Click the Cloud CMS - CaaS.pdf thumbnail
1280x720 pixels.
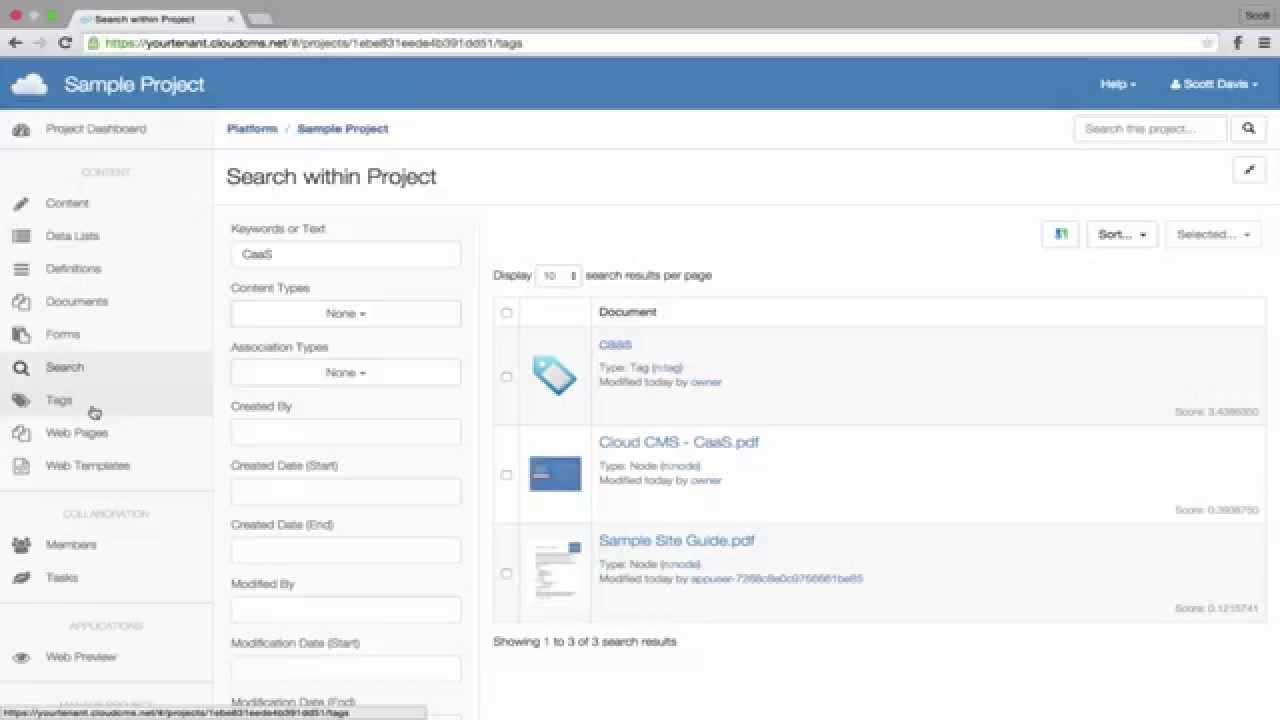(555, 474)
